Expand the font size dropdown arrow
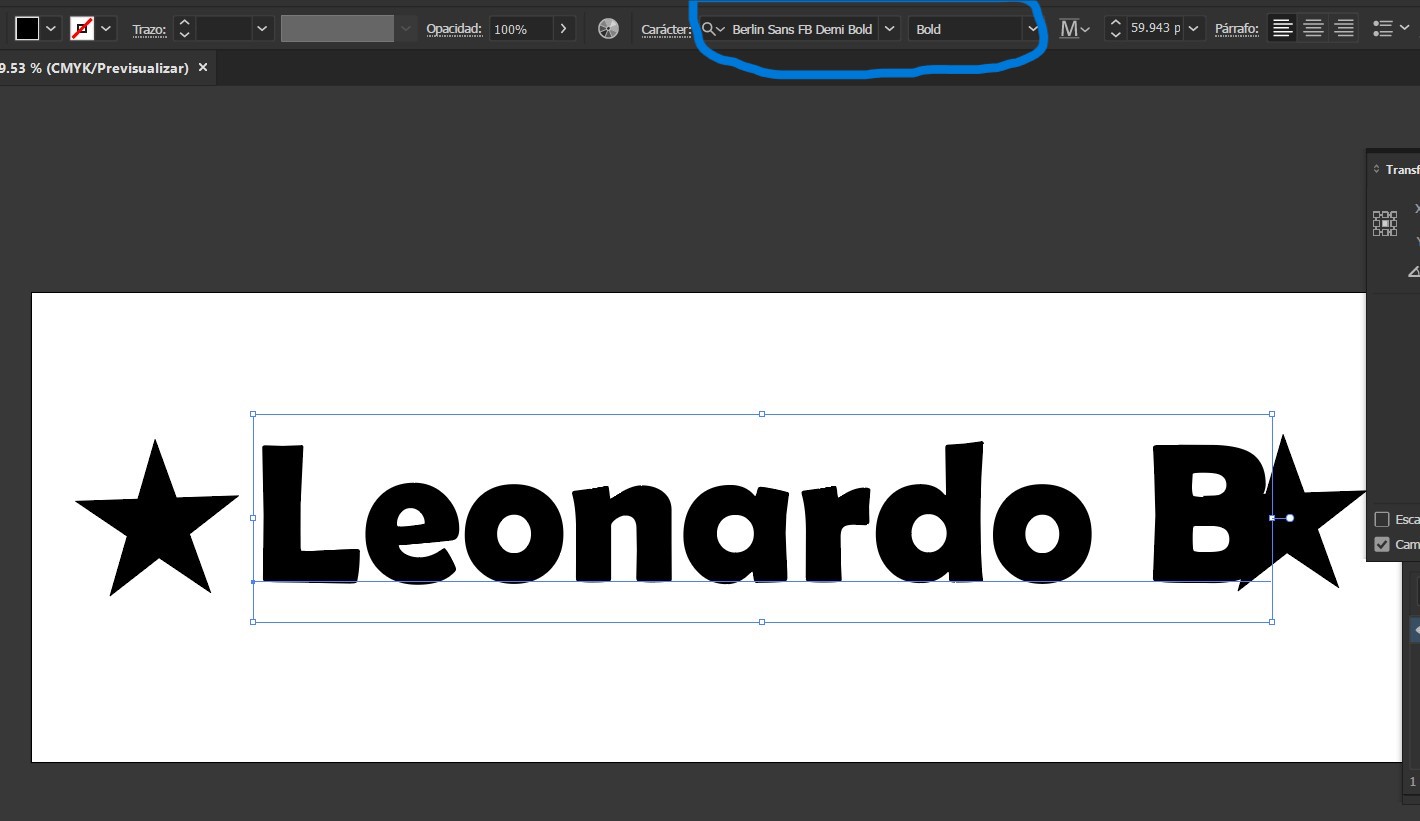Viewport: 1420px width, 821px height. click(1193, 29)
